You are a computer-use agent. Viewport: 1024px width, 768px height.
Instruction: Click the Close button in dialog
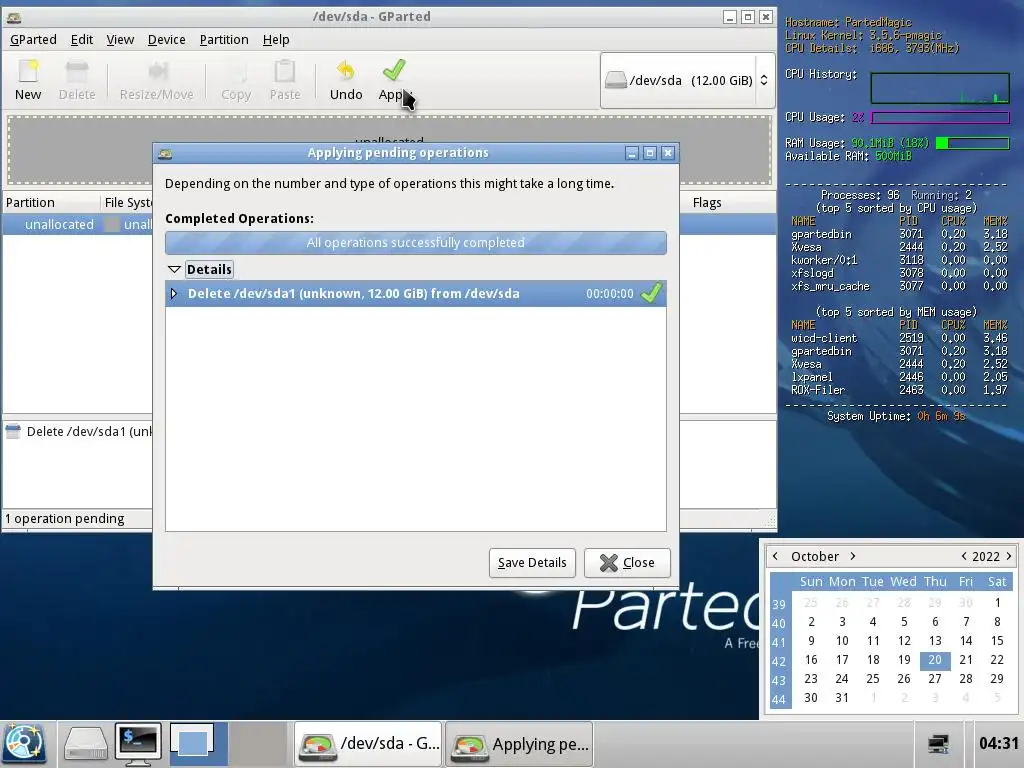[x=627, y=563]
